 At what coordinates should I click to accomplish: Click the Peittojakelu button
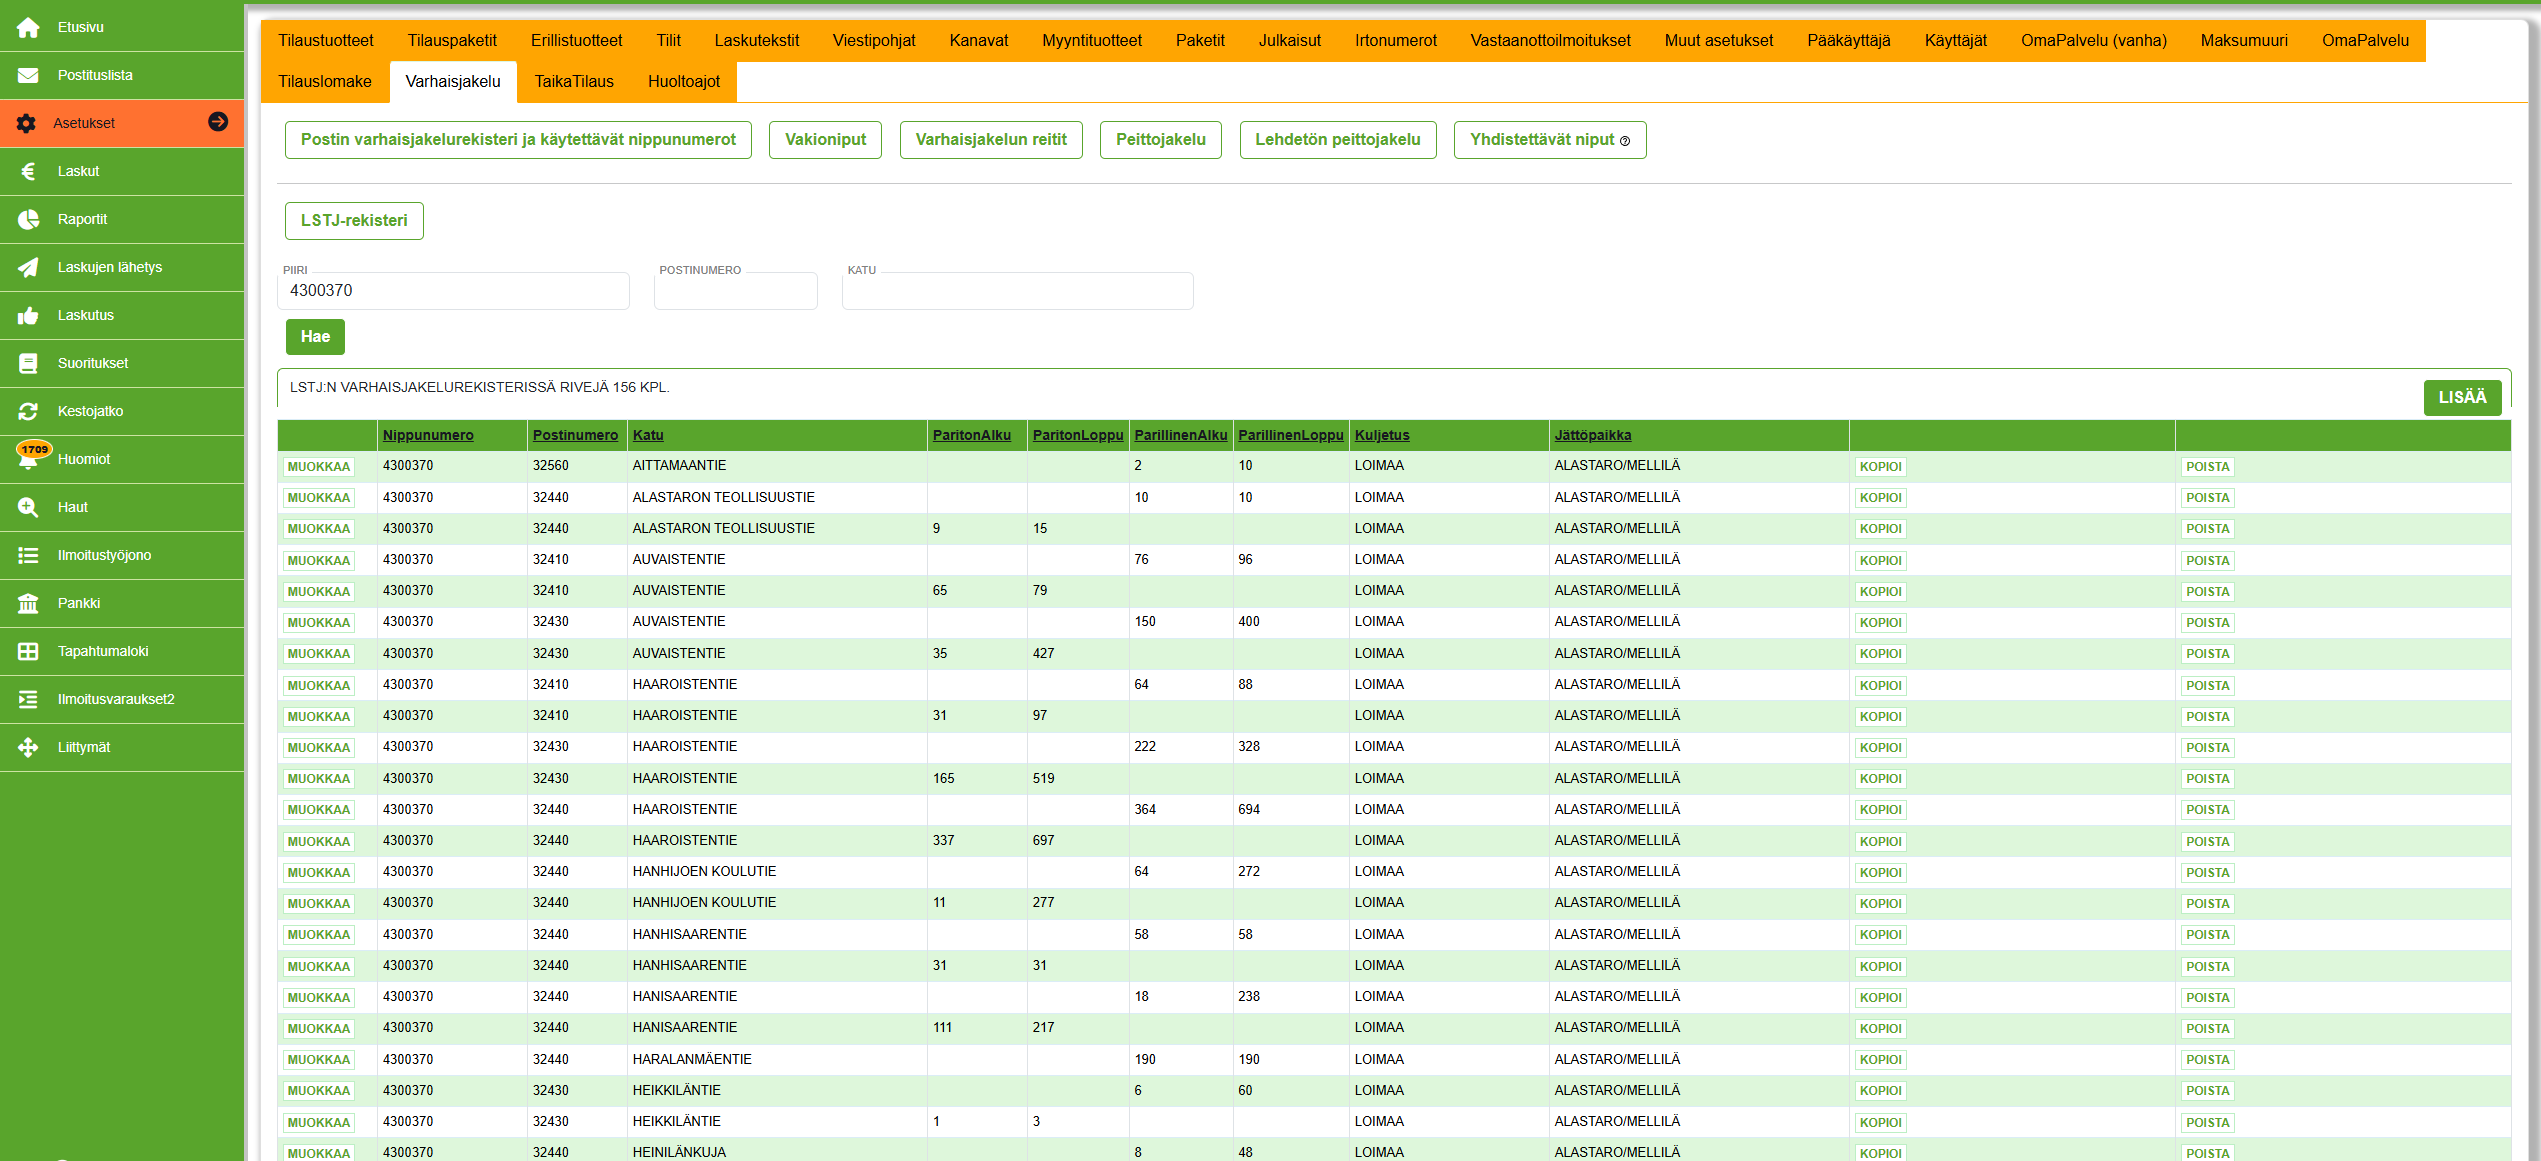[1161, 140]
